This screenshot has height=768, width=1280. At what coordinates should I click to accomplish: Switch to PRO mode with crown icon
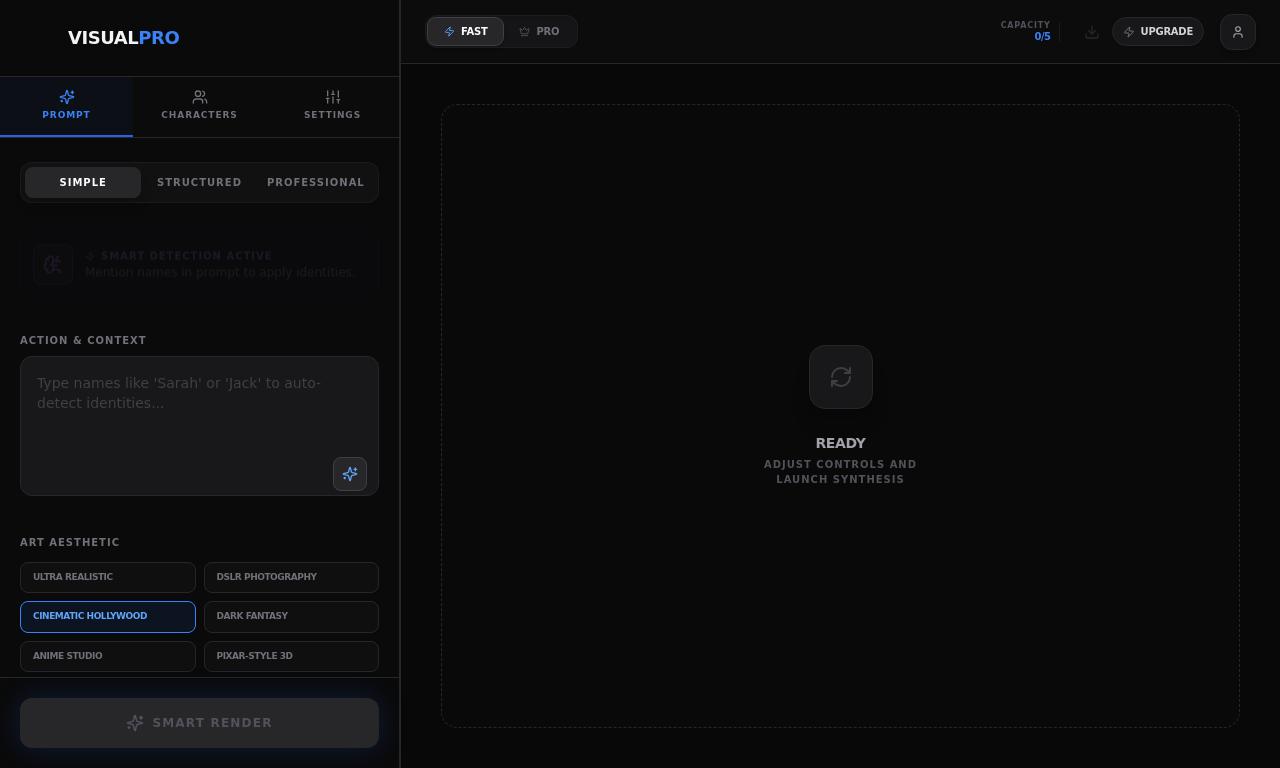(539, 32)
